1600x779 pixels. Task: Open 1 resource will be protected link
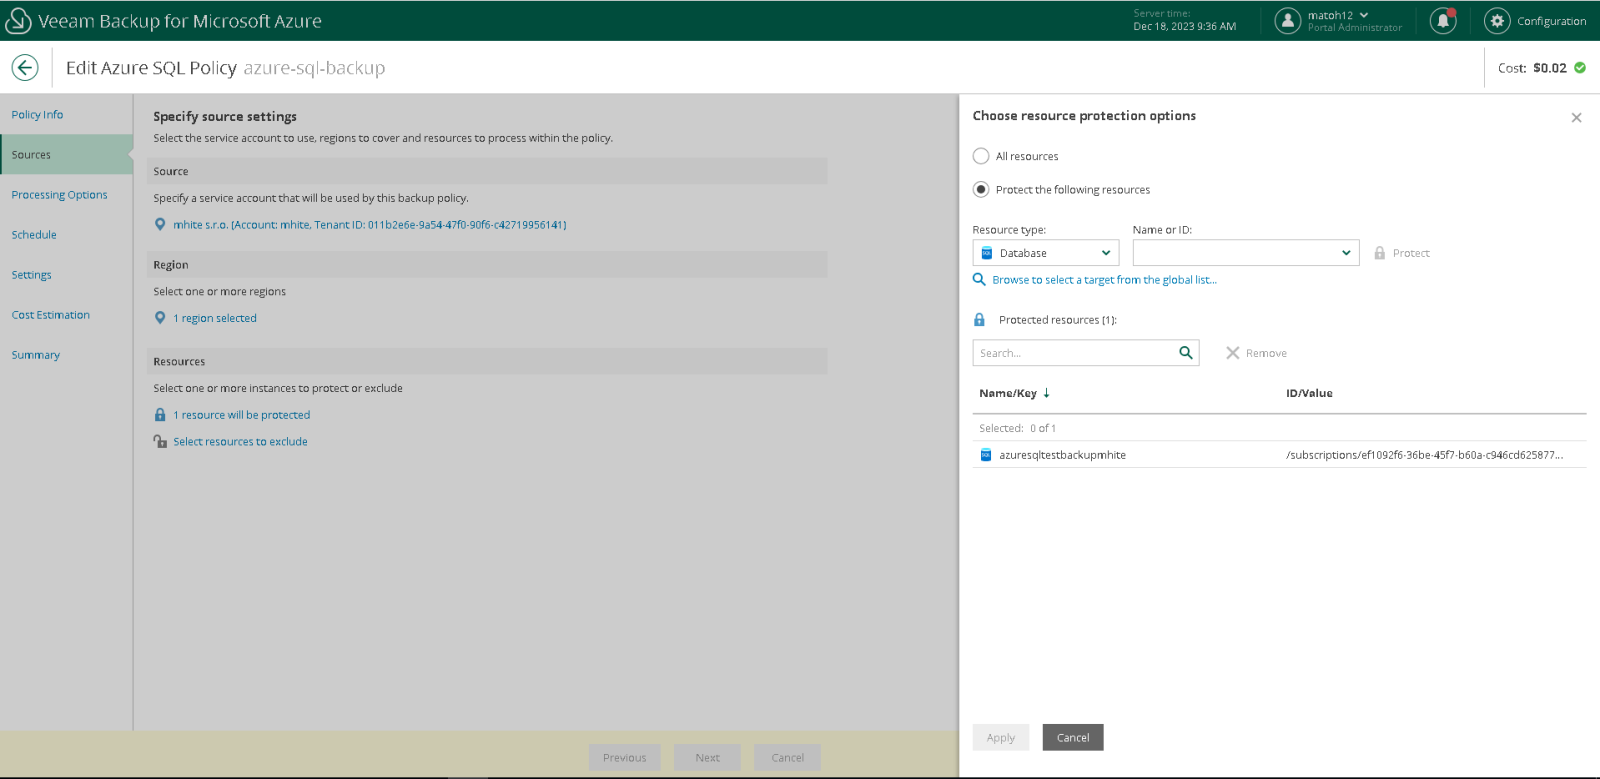(241, 415)
